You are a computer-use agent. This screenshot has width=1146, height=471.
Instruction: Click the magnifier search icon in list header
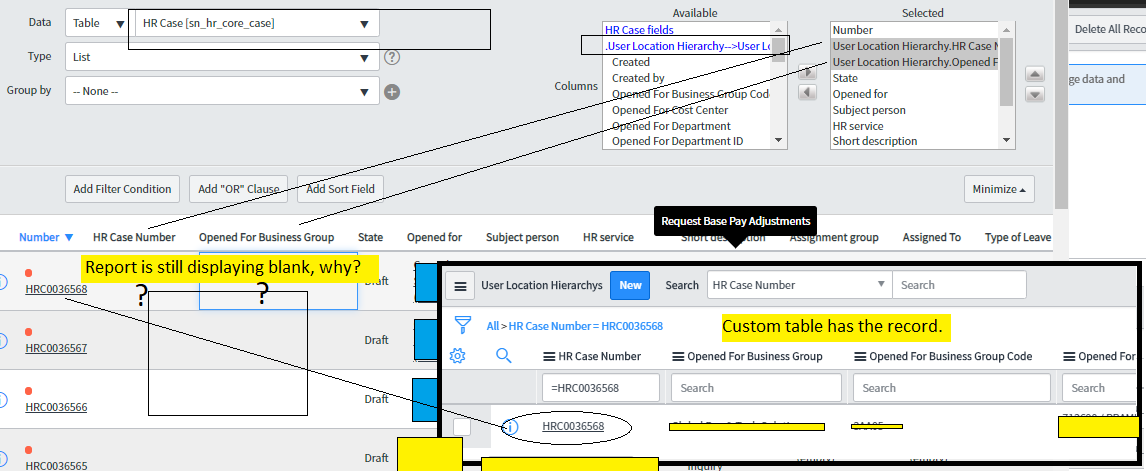(x=504, y=355)
